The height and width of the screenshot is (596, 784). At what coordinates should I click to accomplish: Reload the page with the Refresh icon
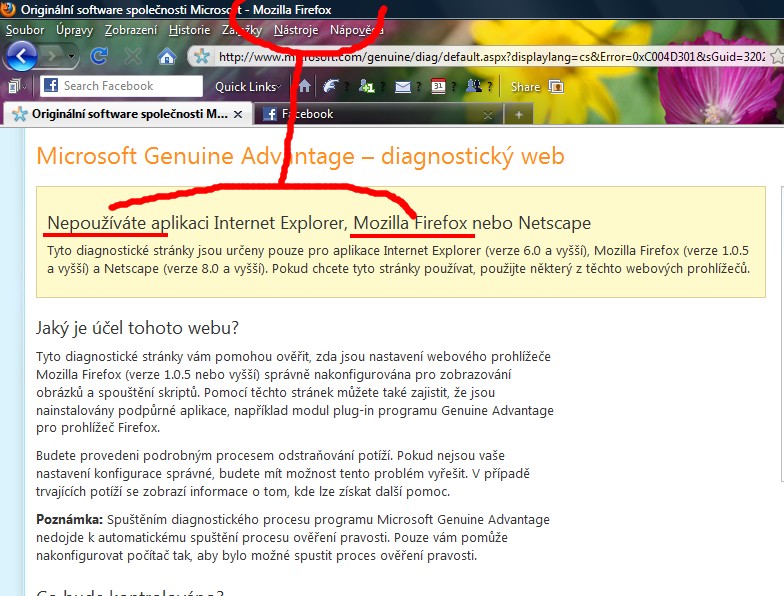coord(99,56)
